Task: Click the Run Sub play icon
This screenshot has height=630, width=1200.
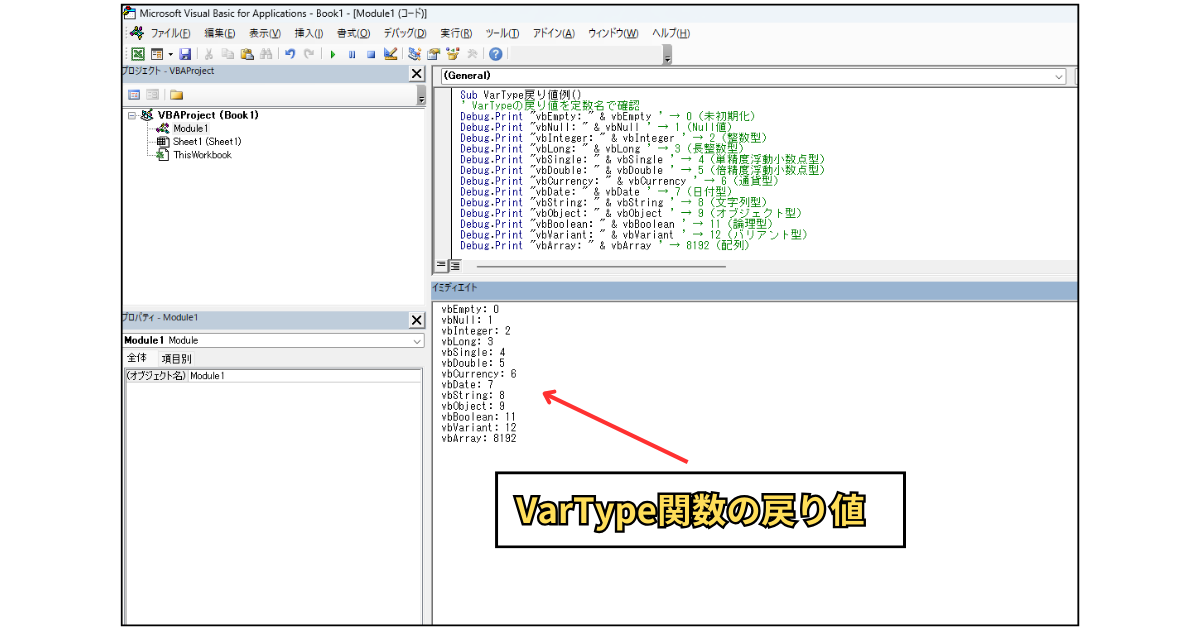Action: (x=333, y=54)
